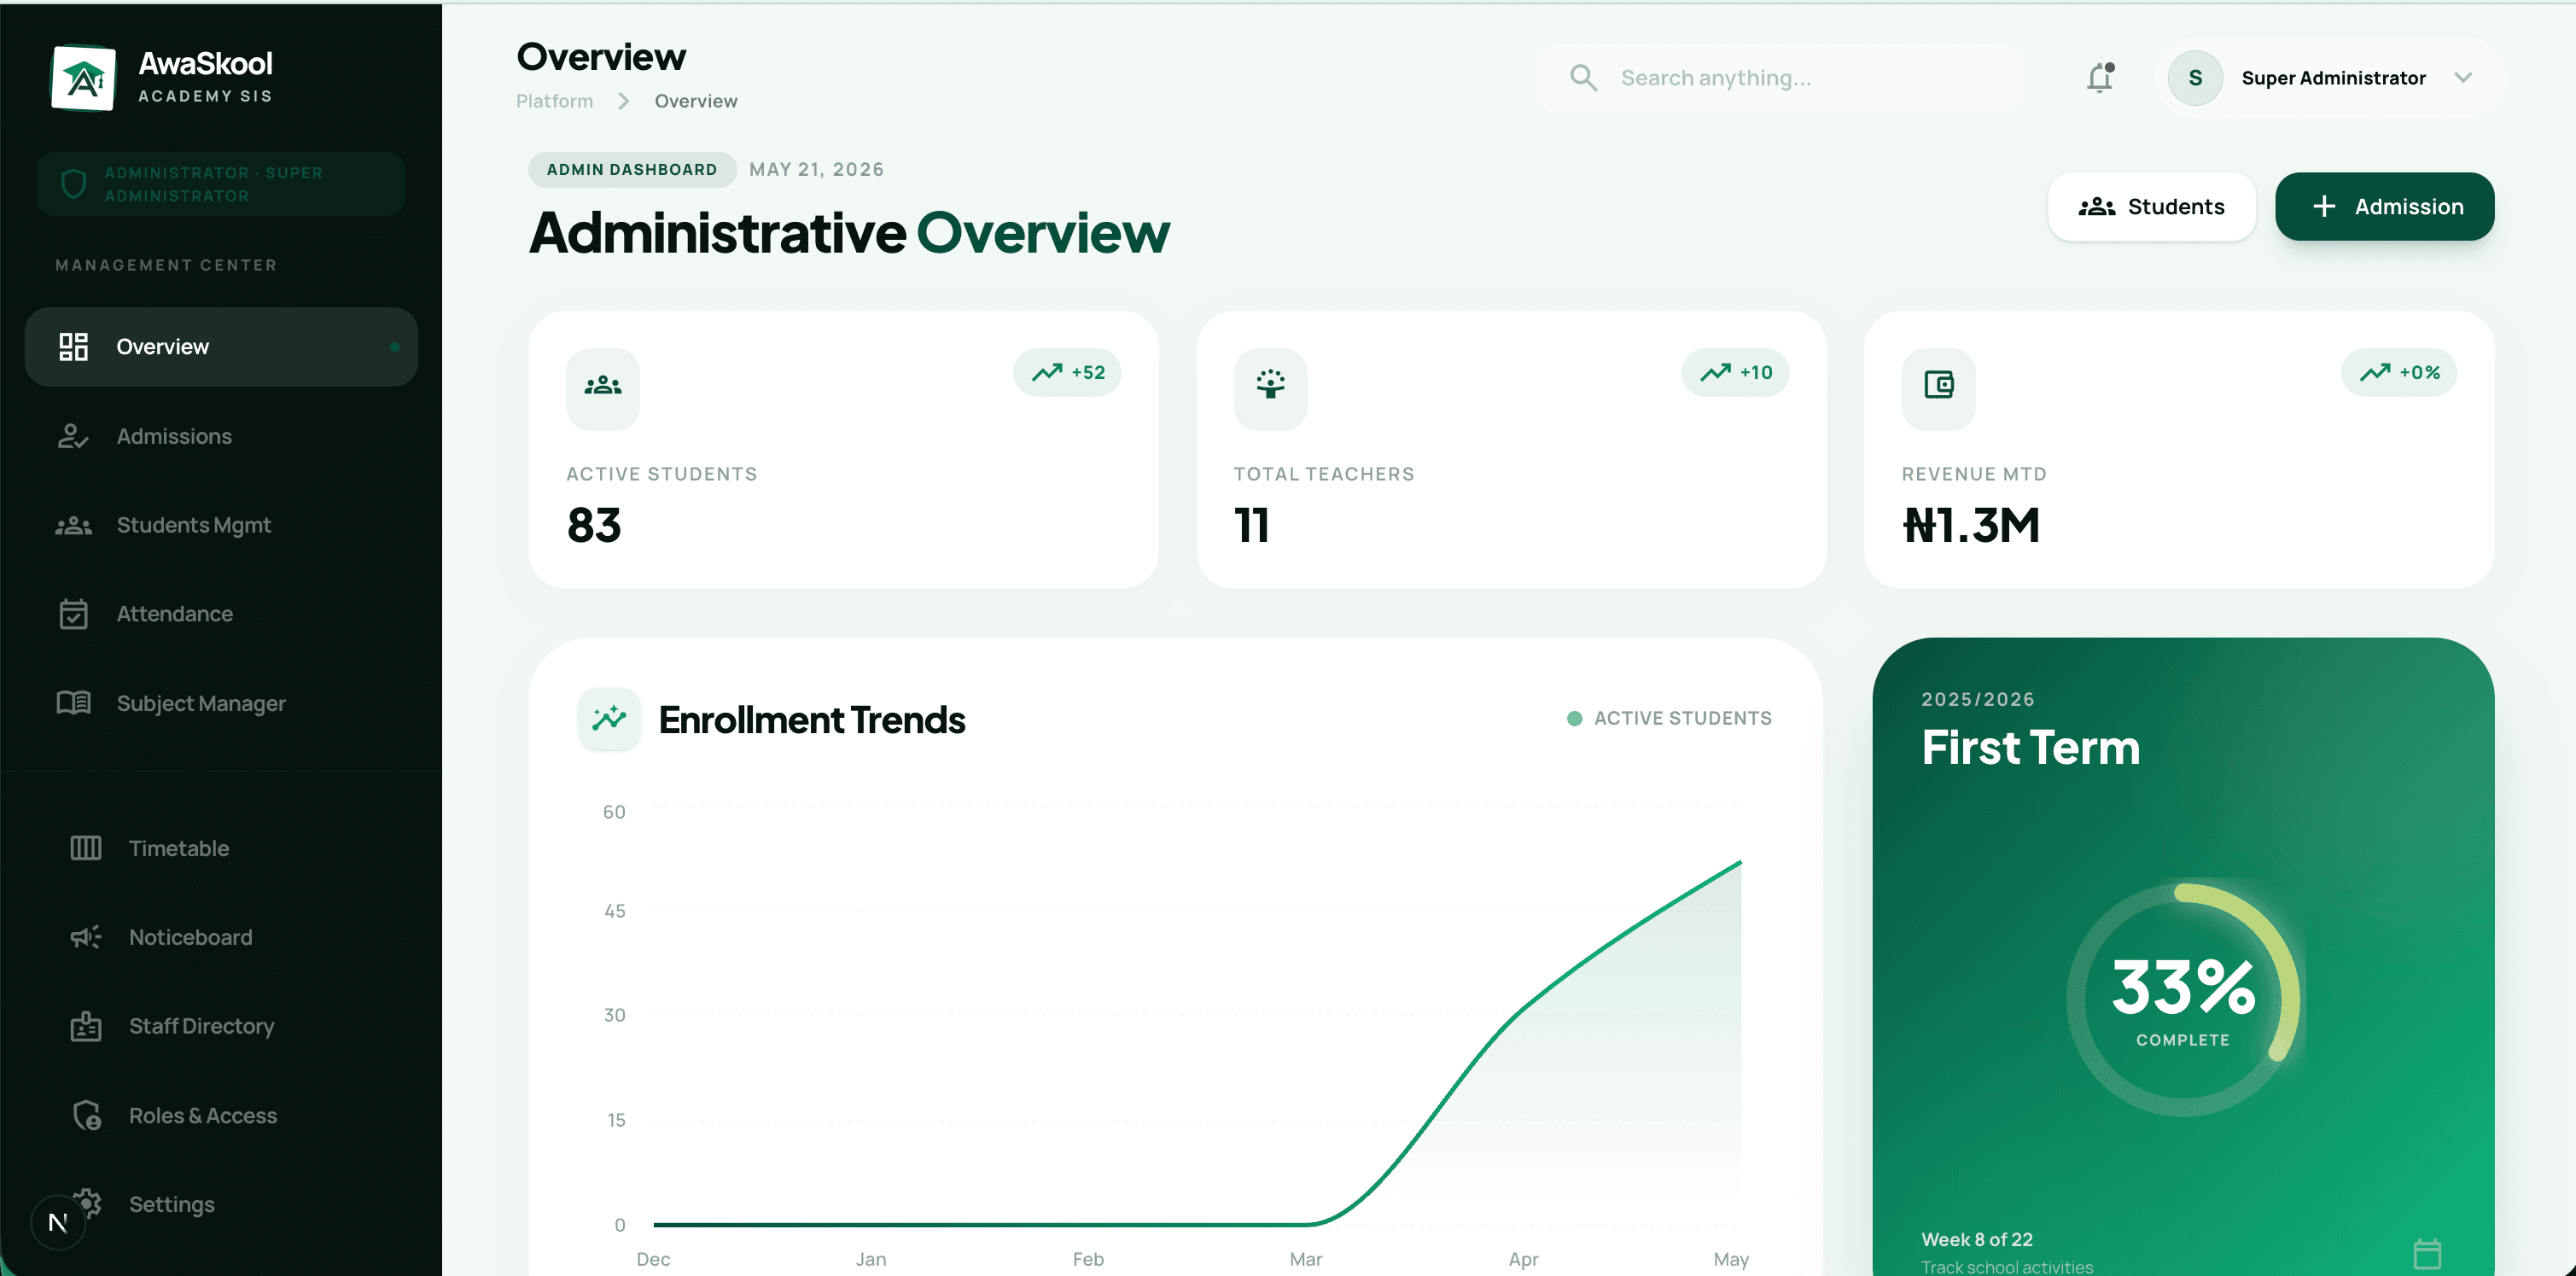The image size is (2576, 1276).
Task: Click the MANAGEMENT CENTER section label
Action: point(166,265)
